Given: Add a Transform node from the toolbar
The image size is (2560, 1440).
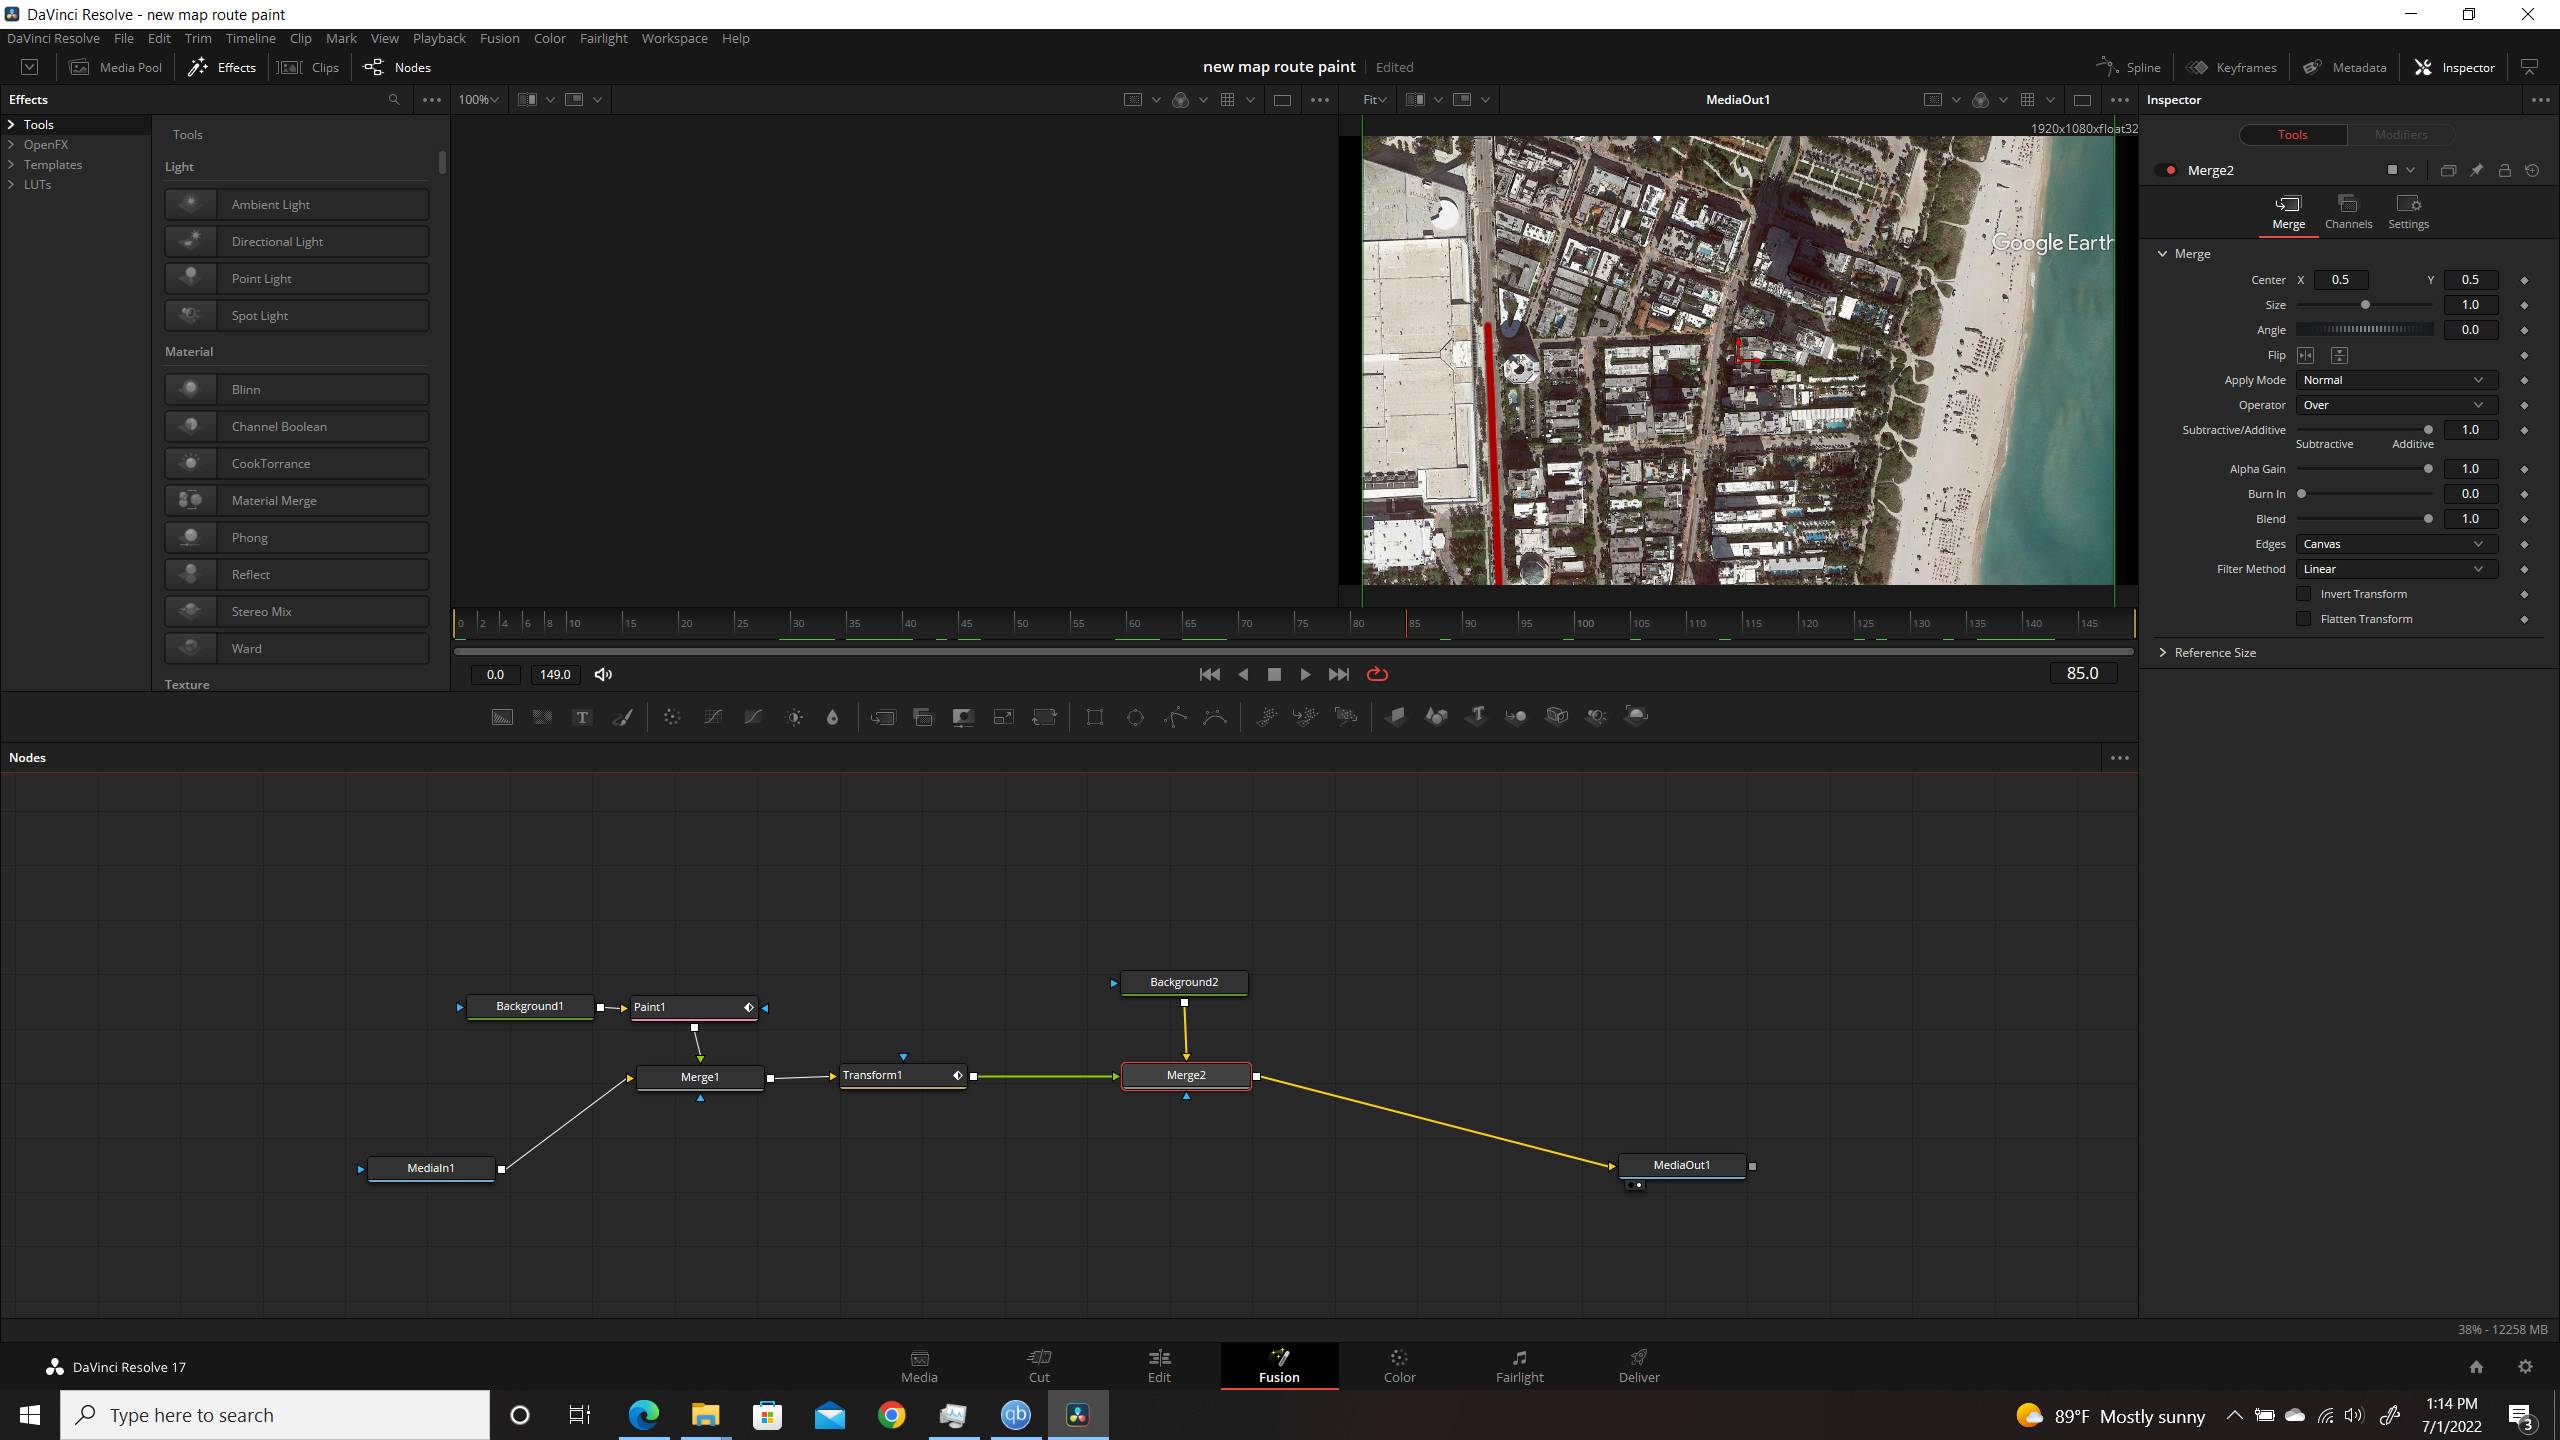Looking at the screenshot, I should coord(1044,717).
